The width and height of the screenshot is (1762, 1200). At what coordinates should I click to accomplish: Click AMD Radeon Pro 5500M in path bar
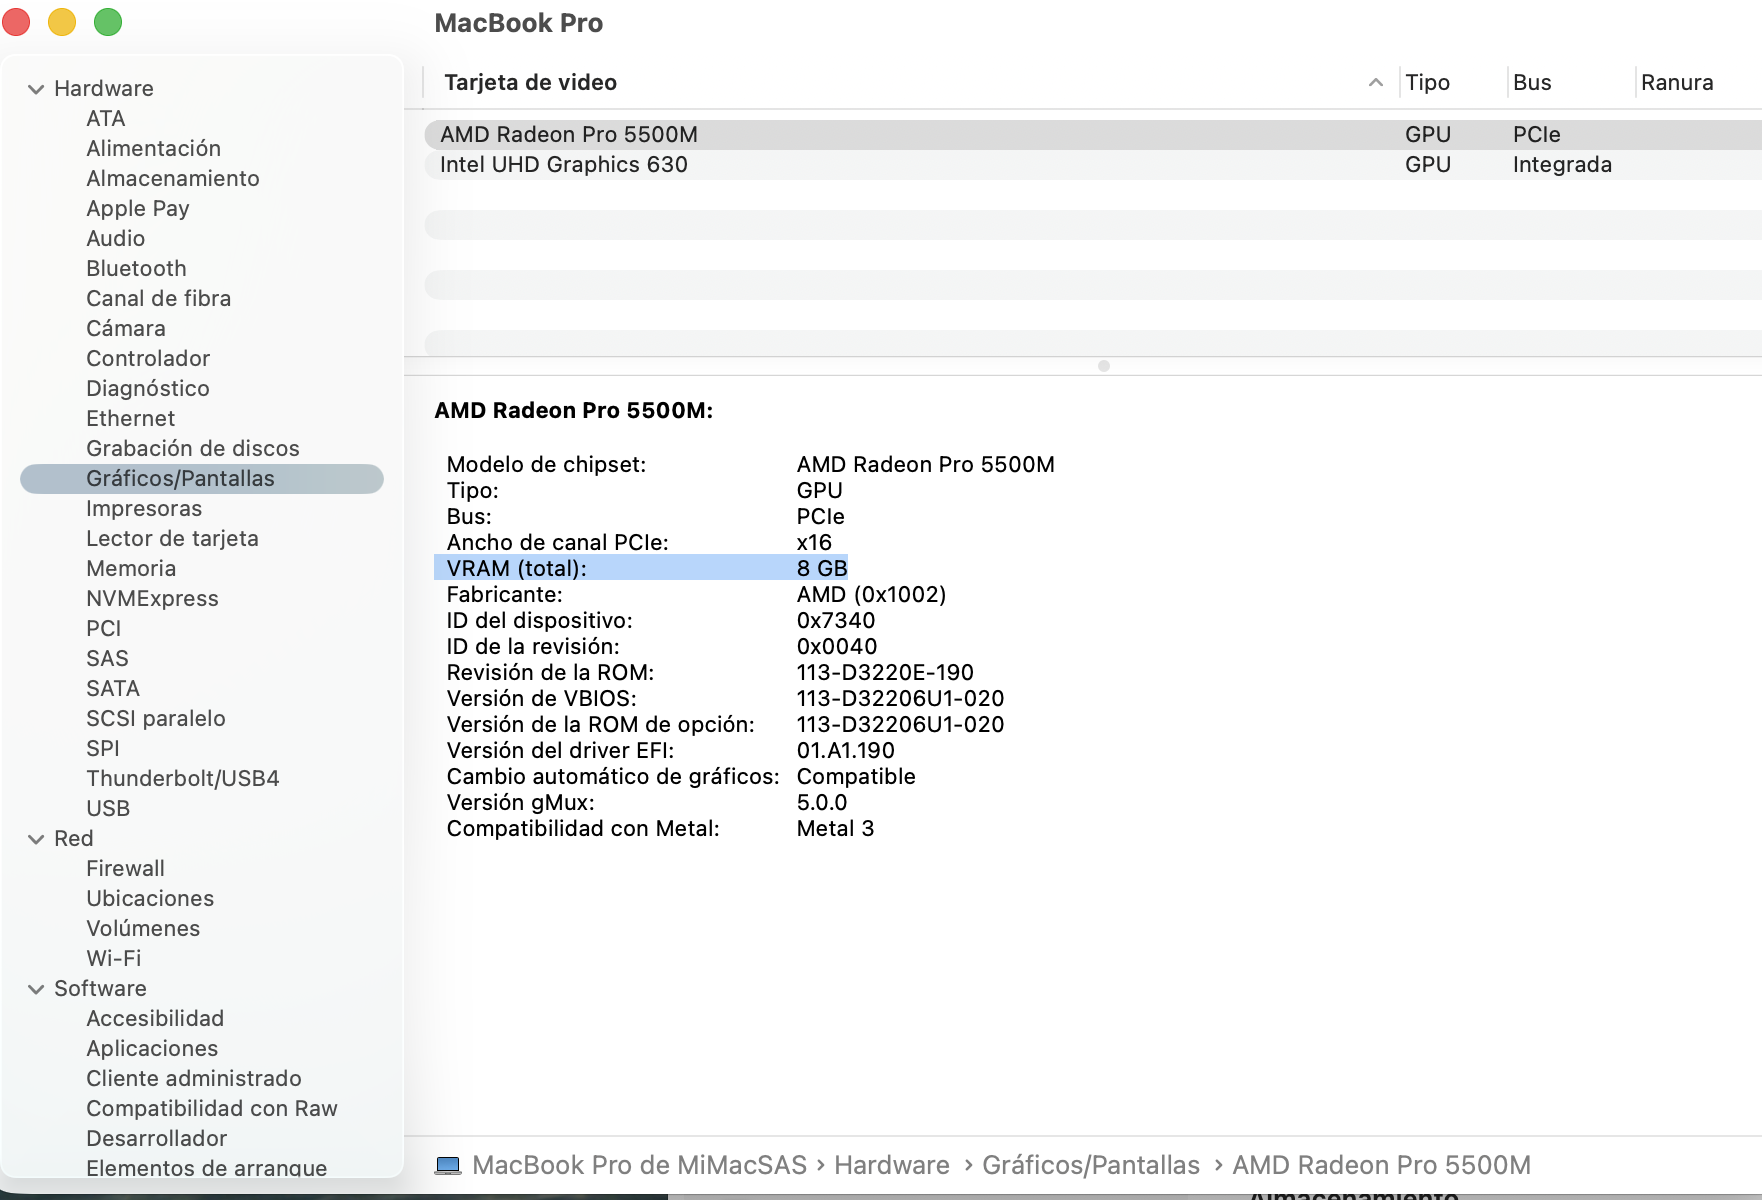click(x=1381, y=1166)
